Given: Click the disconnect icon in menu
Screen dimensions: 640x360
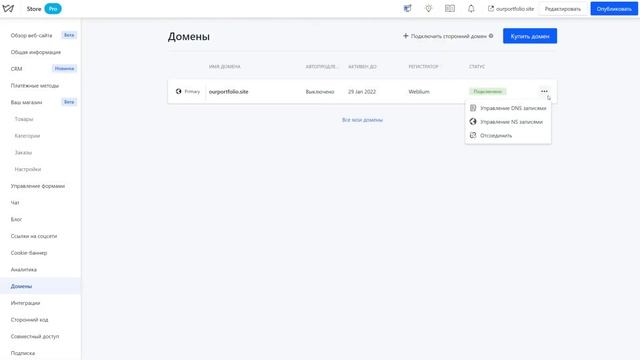Looking at the screenshot, I should click(x=473, y=135).
